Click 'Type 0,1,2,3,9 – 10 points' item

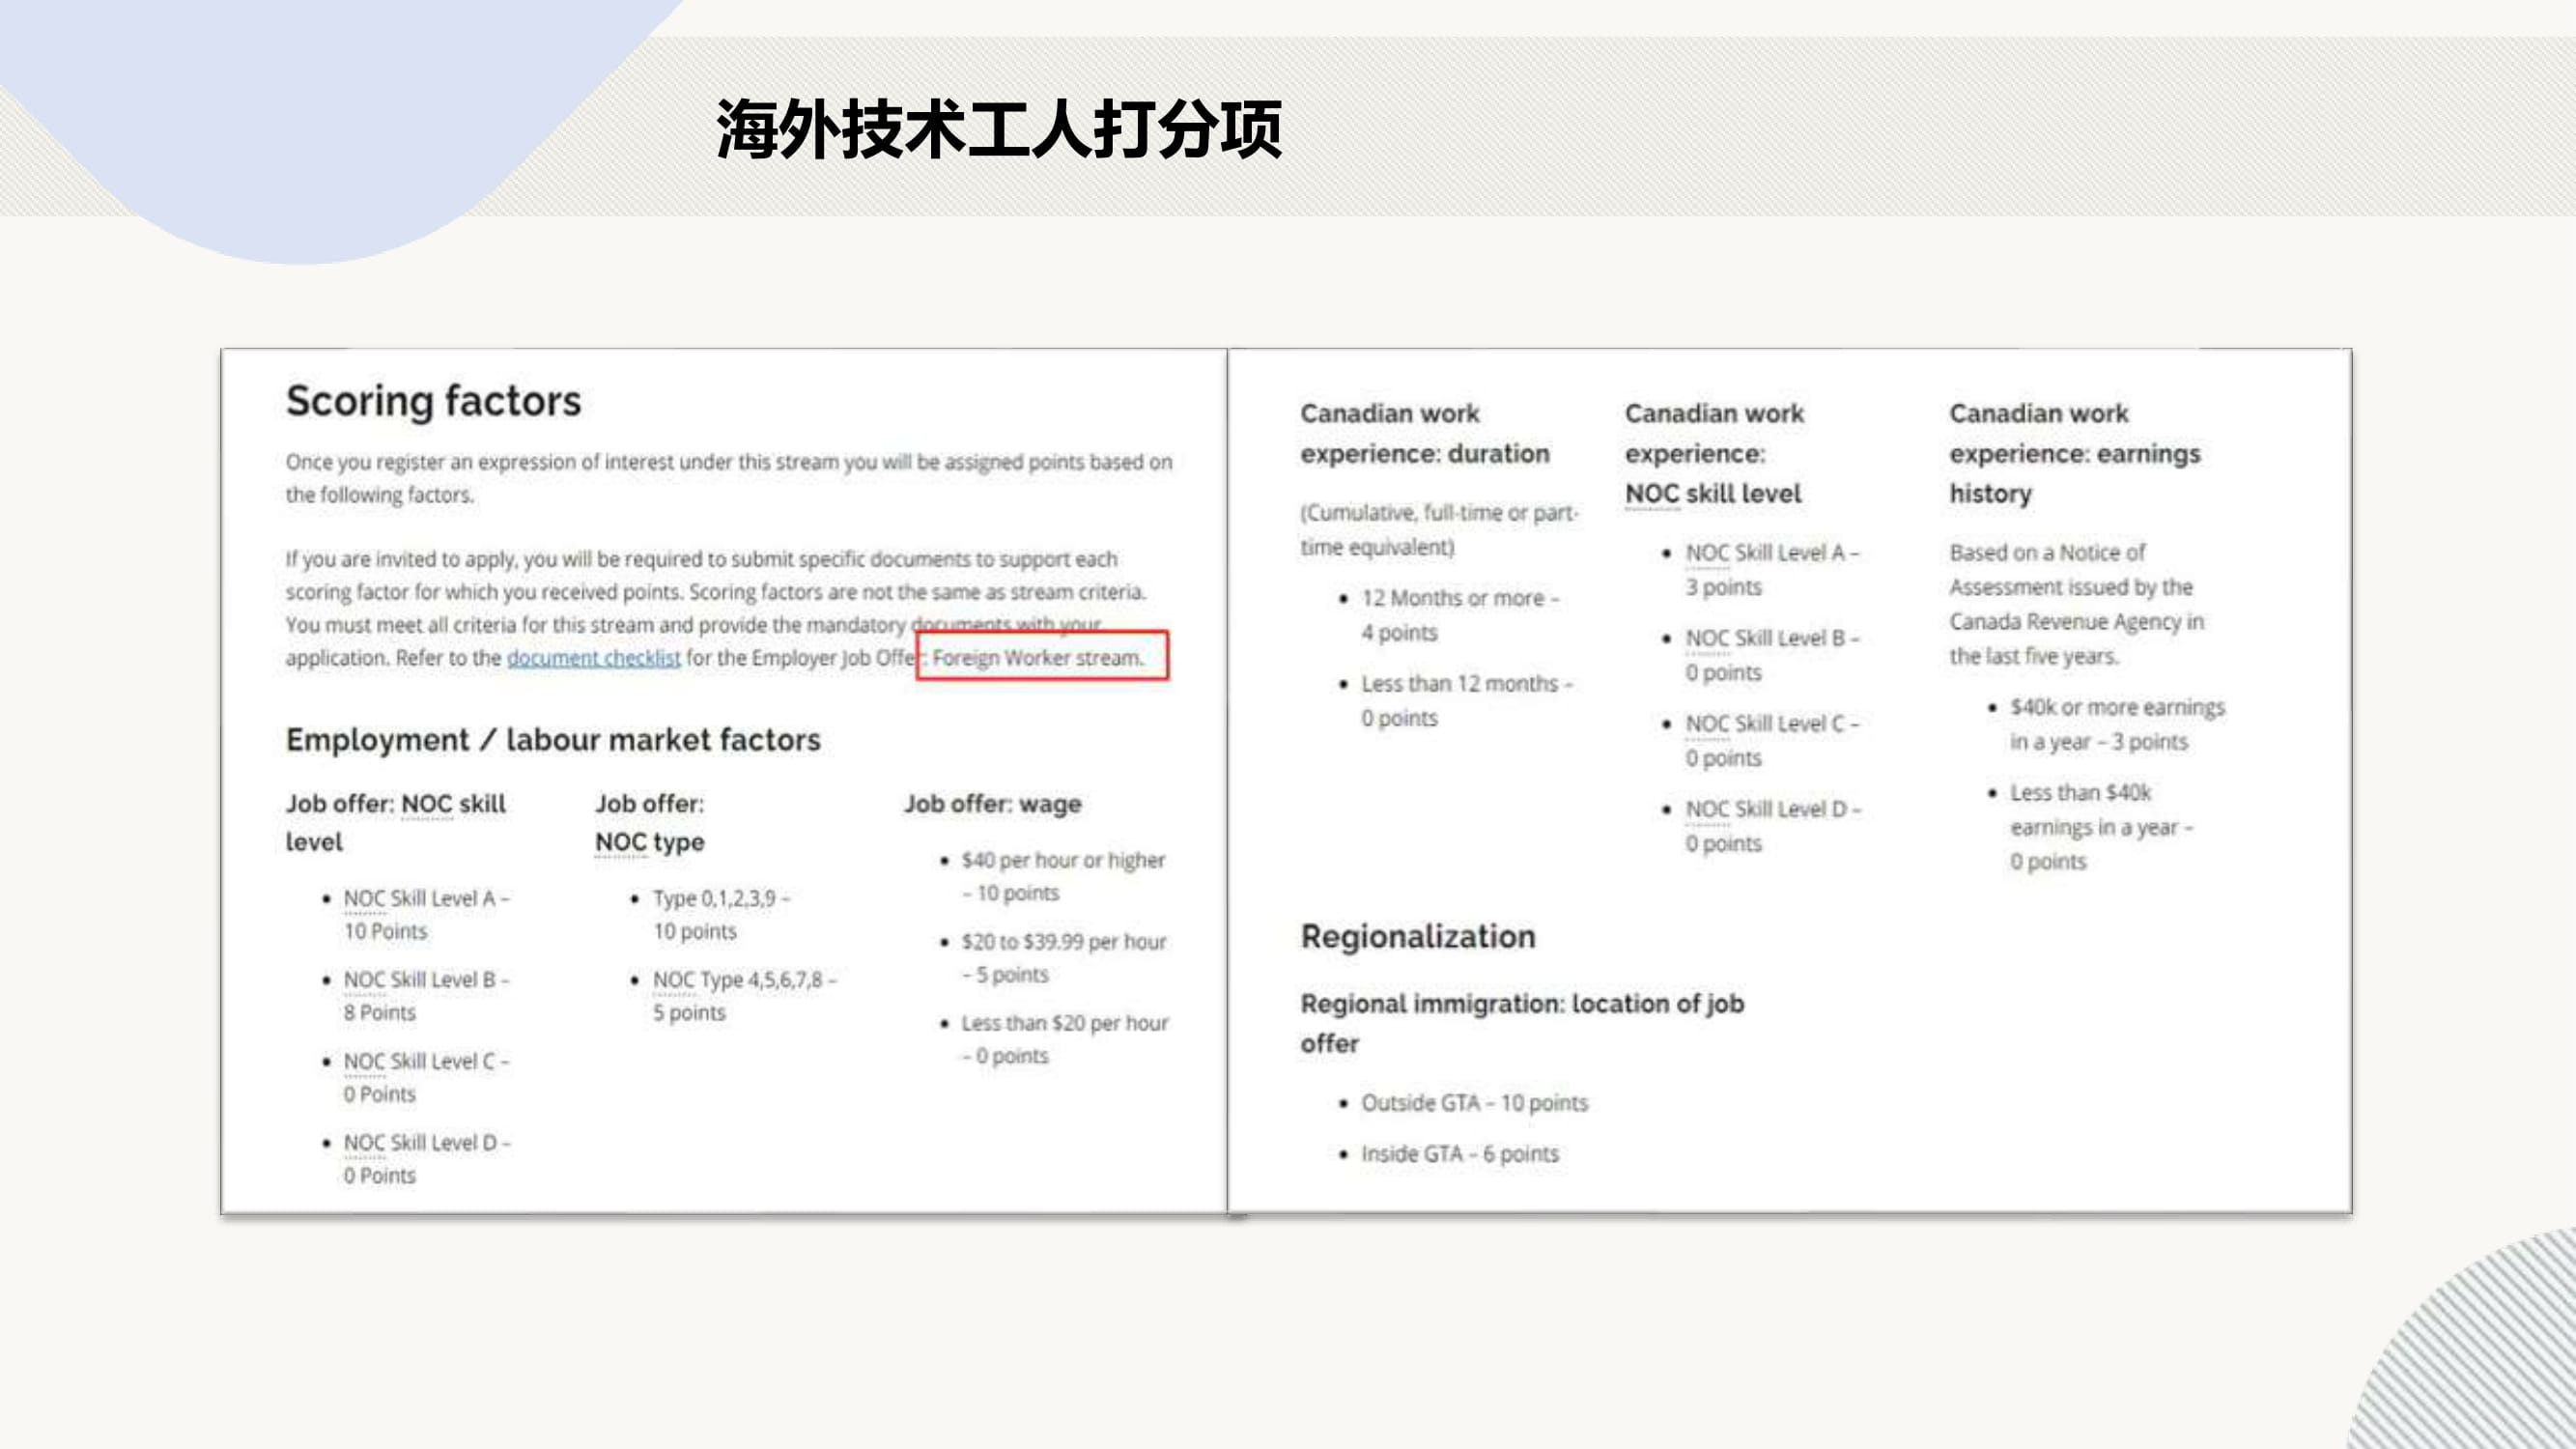tap(721, 914)
